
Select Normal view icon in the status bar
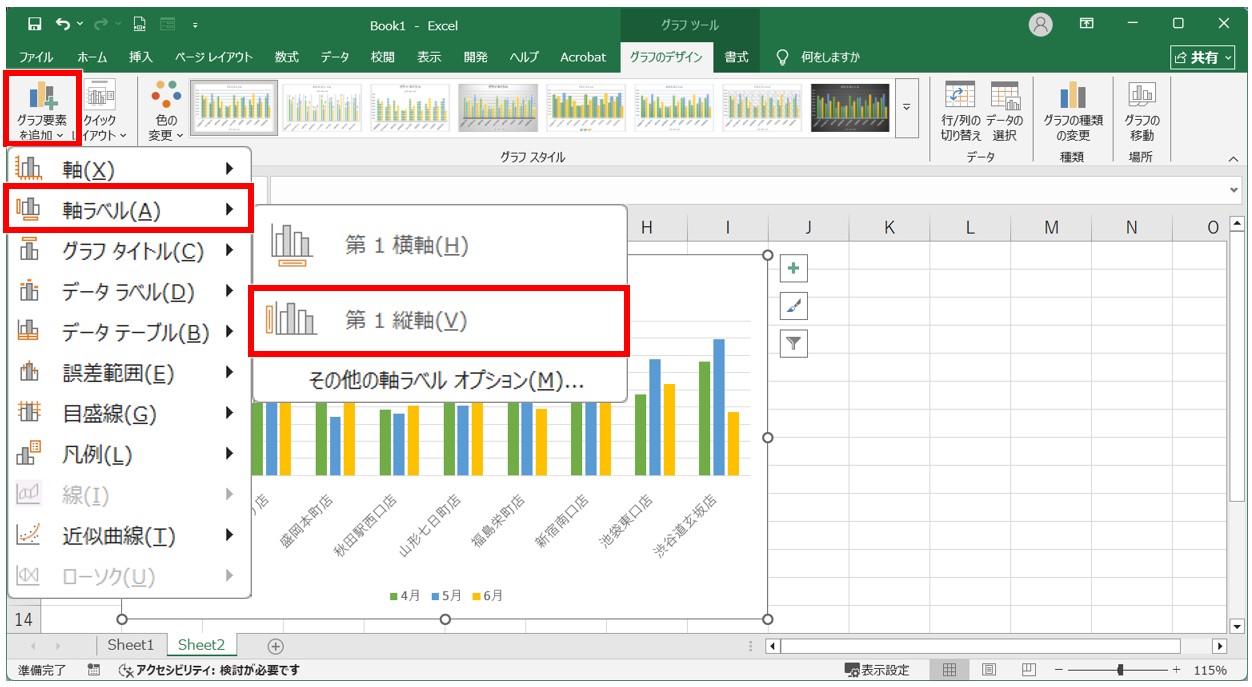pyautogui.click(x=949, y=670)
